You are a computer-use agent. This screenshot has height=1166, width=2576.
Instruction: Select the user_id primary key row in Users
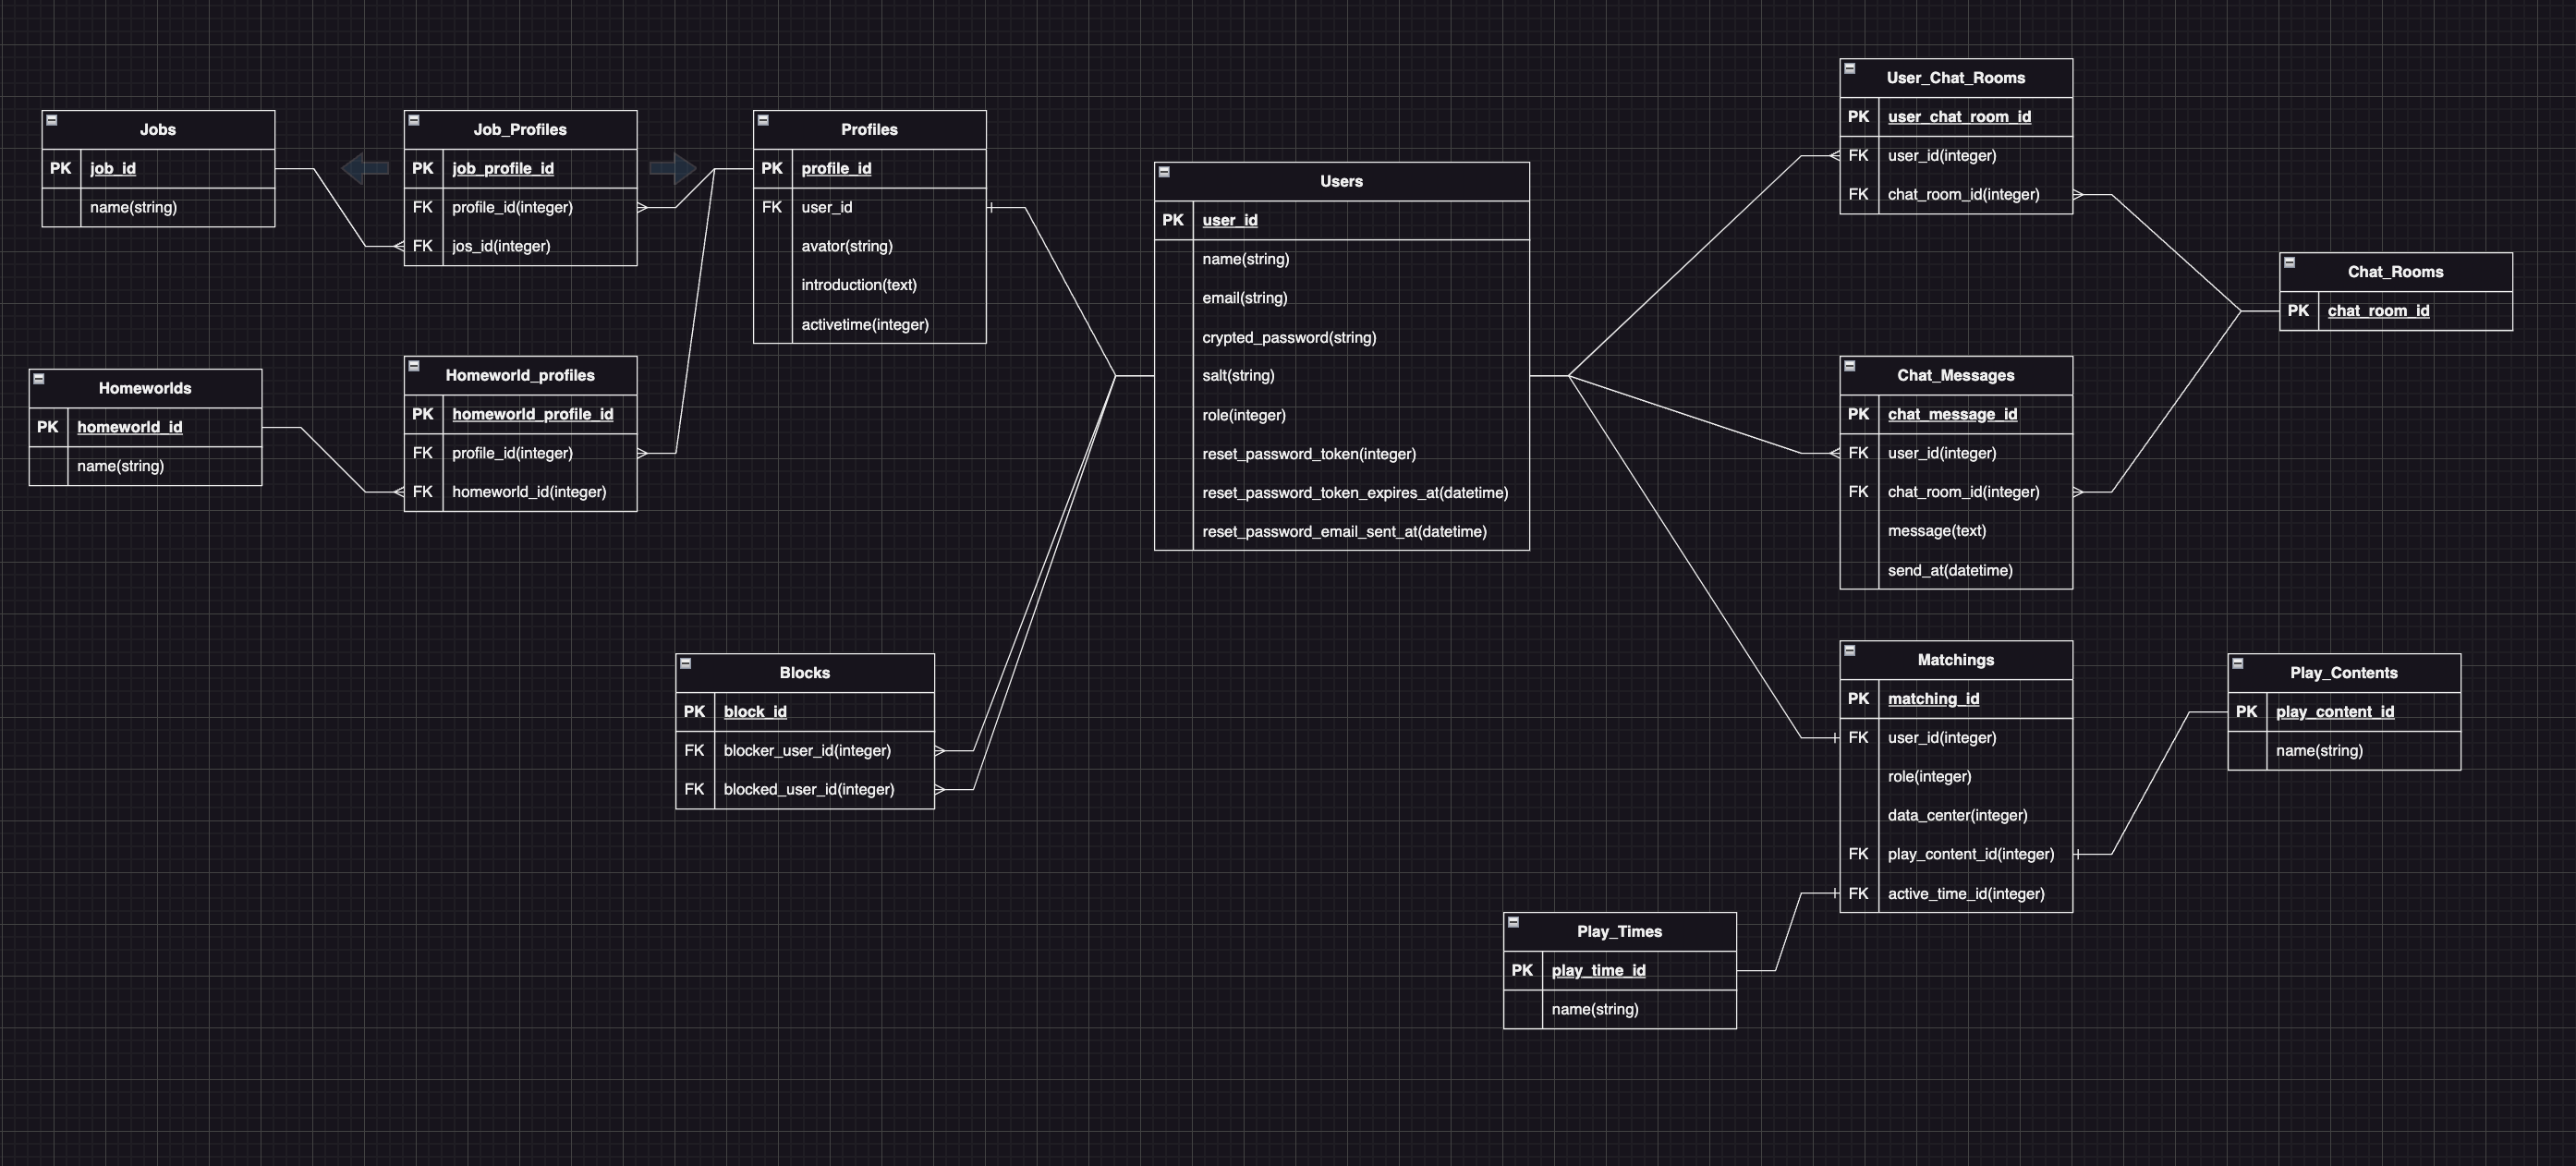click(x=1229, y=220)
